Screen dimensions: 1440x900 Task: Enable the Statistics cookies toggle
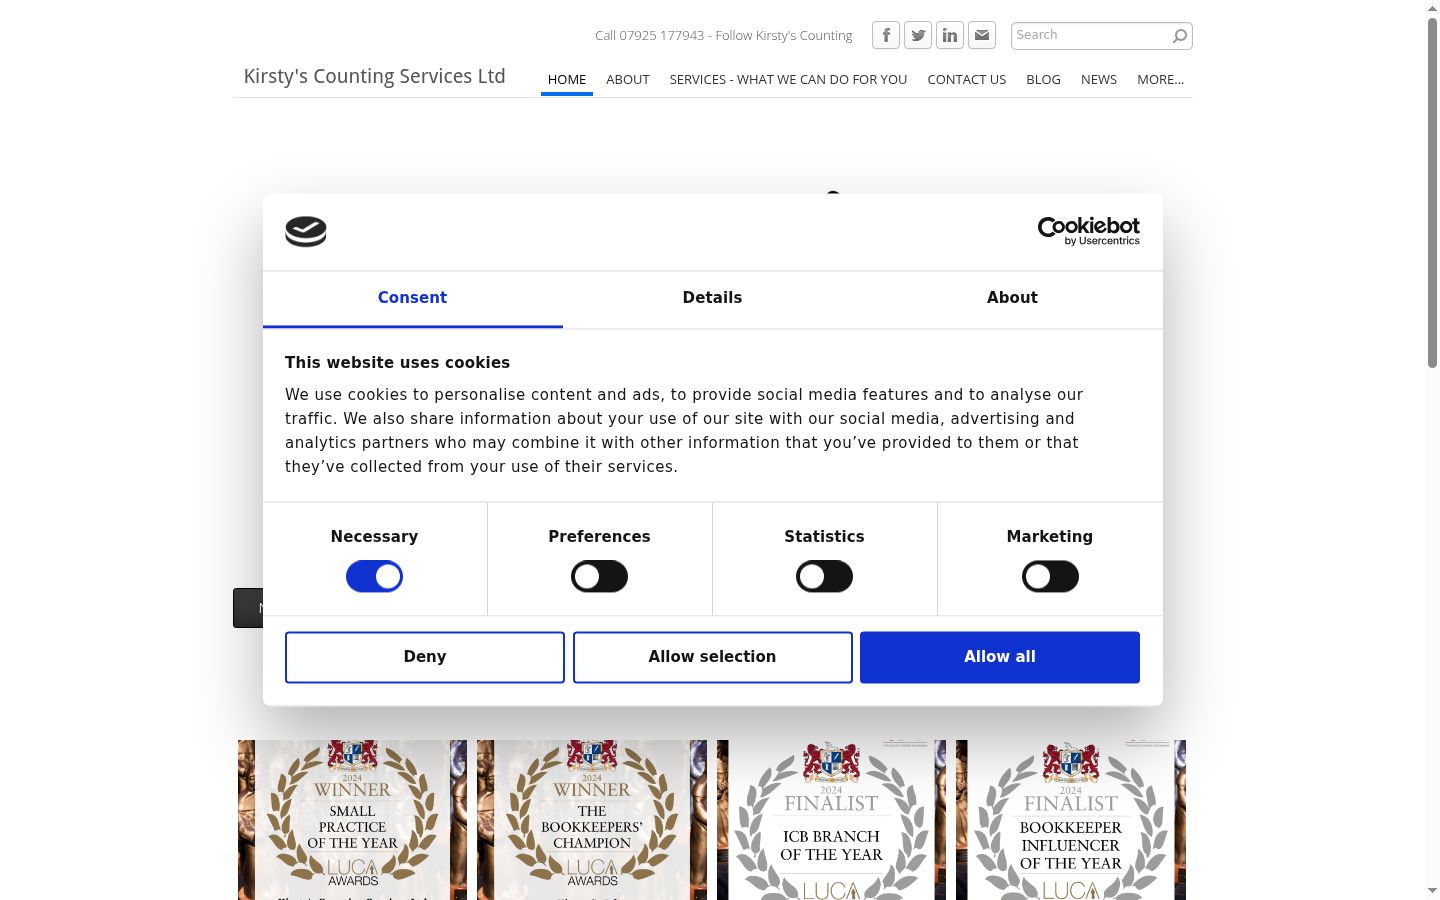click(824, 576)
